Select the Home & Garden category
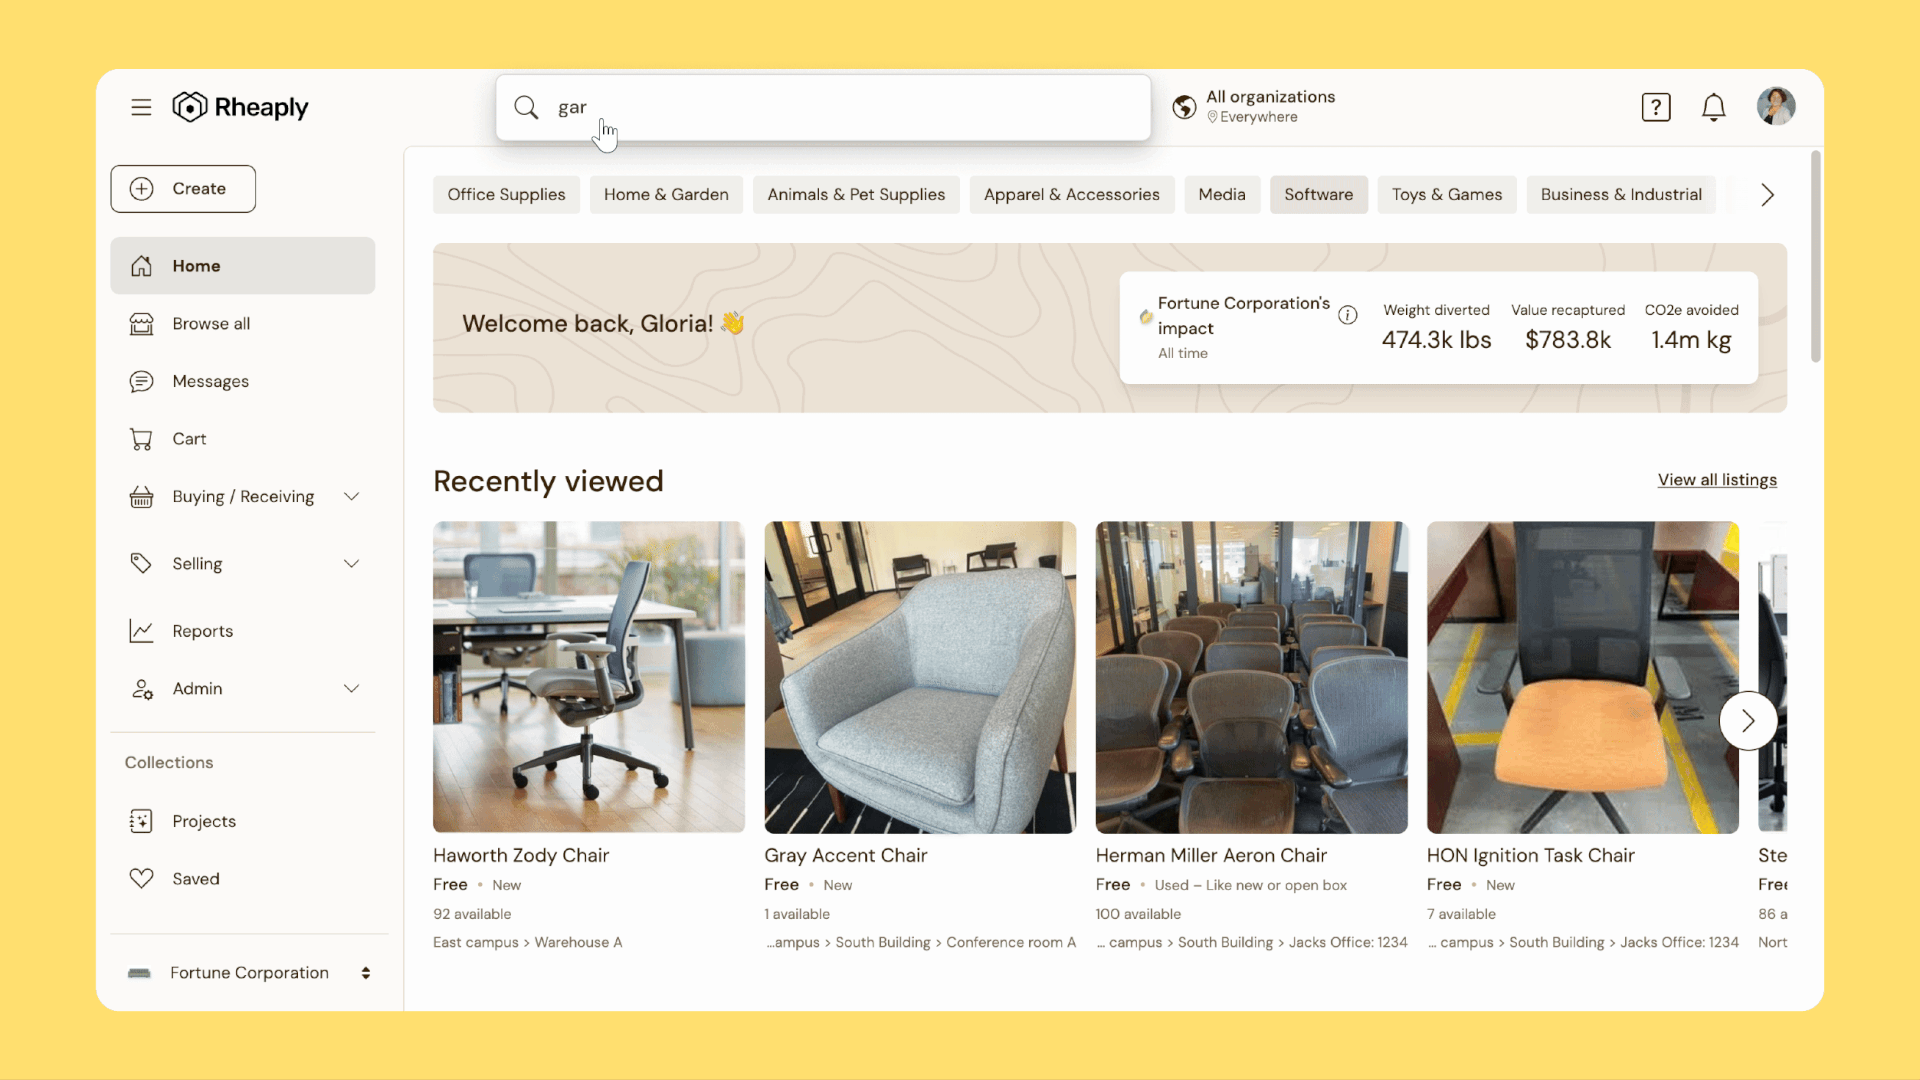This screenshot has width=1920, height=1080. [666, 195]
